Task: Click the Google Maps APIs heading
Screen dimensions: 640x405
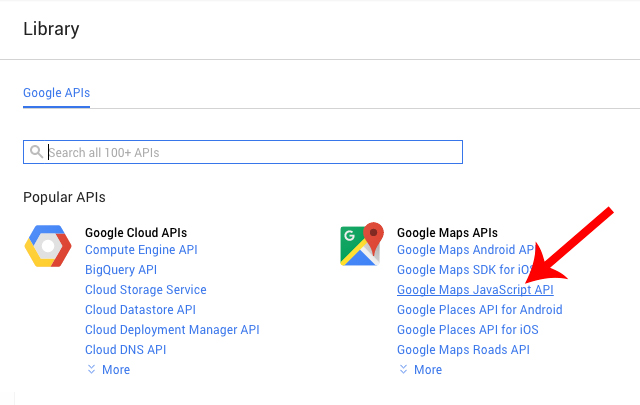Action: pos(447,233)
